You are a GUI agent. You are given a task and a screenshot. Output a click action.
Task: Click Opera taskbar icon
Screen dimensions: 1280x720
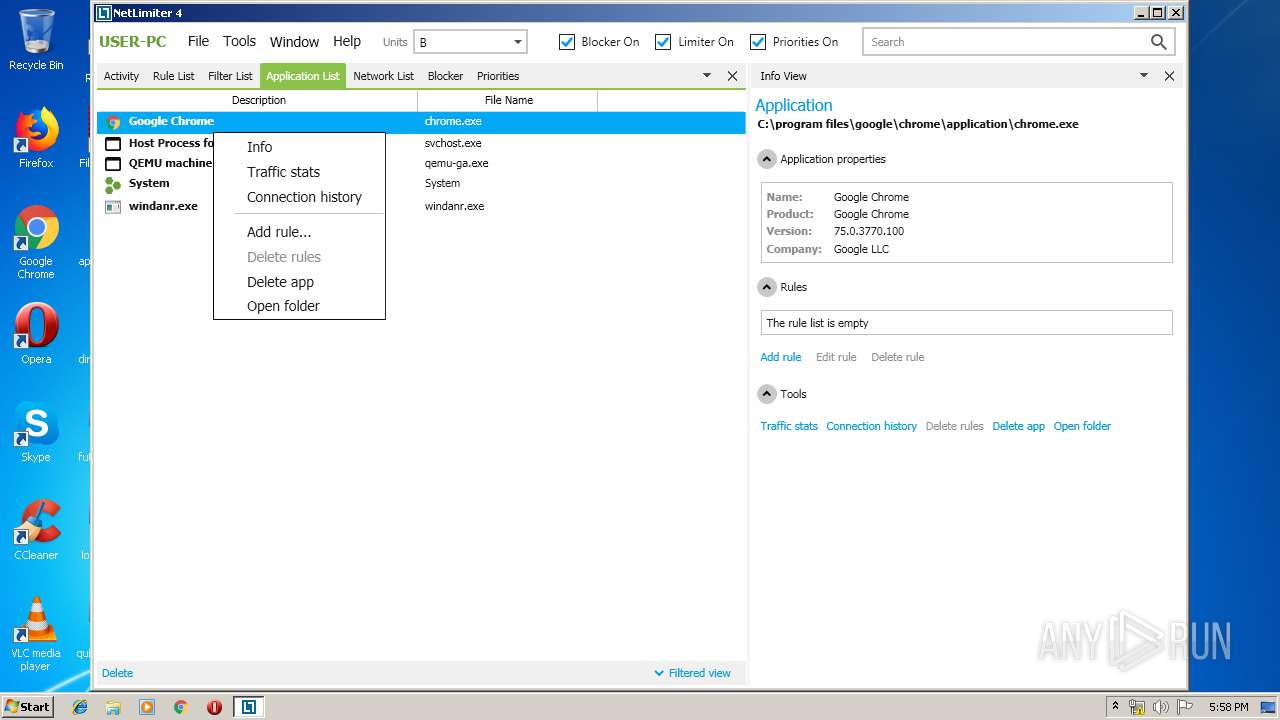click(x=214, y=707)
